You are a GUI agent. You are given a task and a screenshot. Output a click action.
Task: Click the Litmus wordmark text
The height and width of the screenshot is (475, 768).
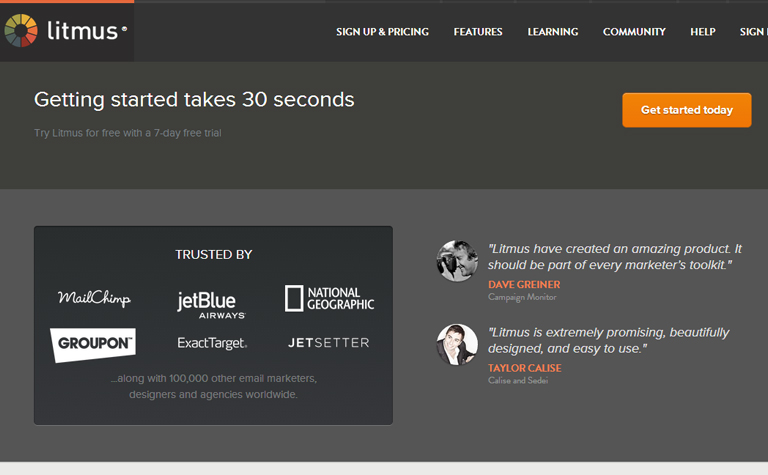pos(83,31)
